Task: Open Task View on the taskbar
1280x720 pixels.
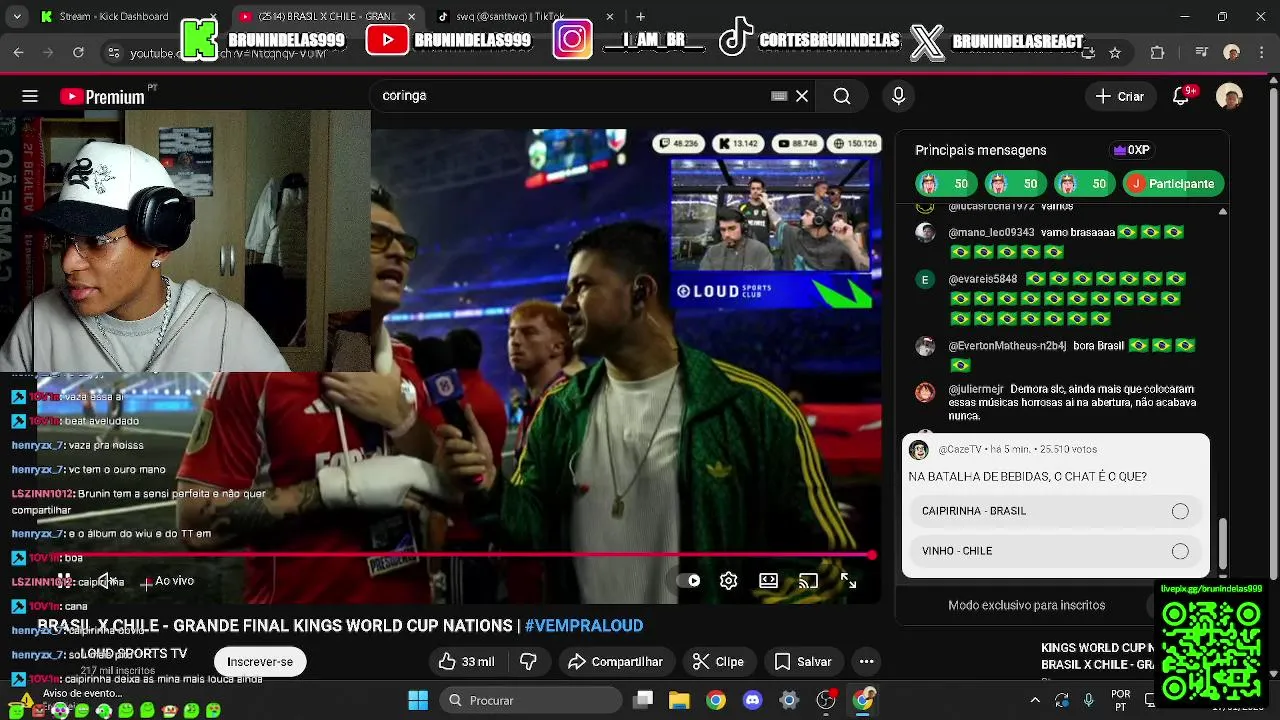Action: [x=643, y=700]
